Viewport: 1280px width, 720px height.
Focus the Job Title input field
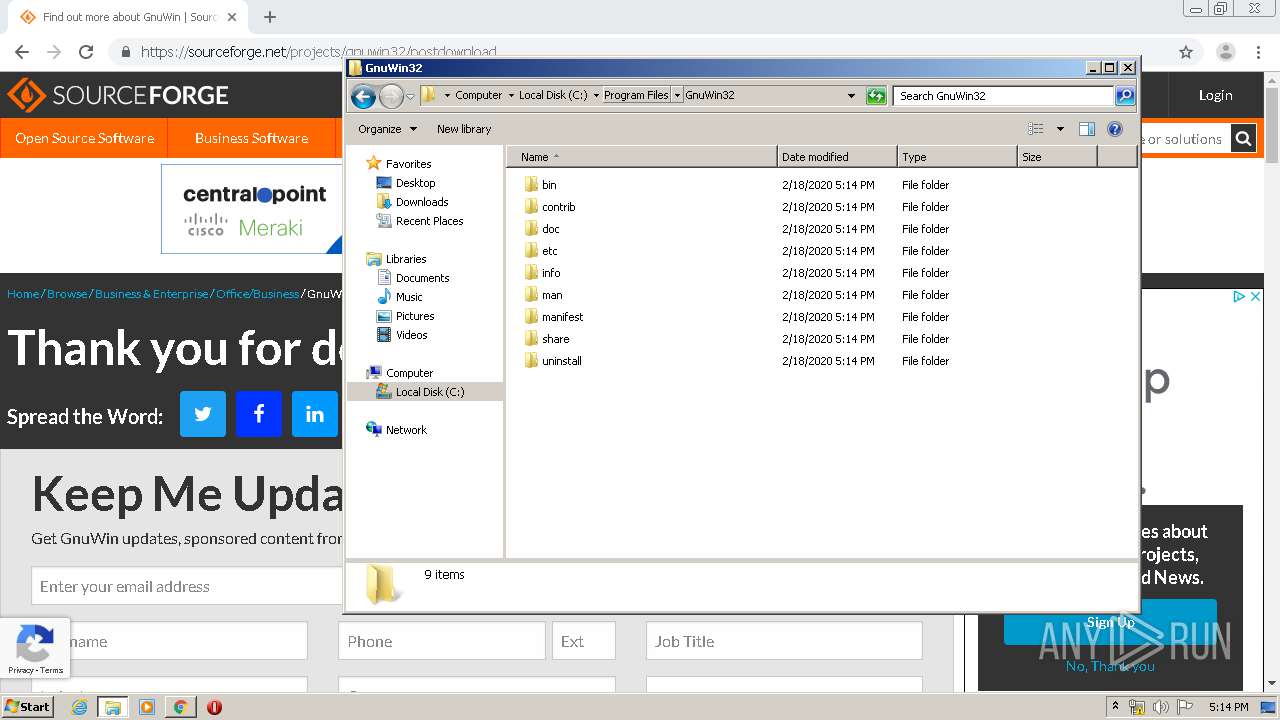pyautogui.click(x=784, y=641)
